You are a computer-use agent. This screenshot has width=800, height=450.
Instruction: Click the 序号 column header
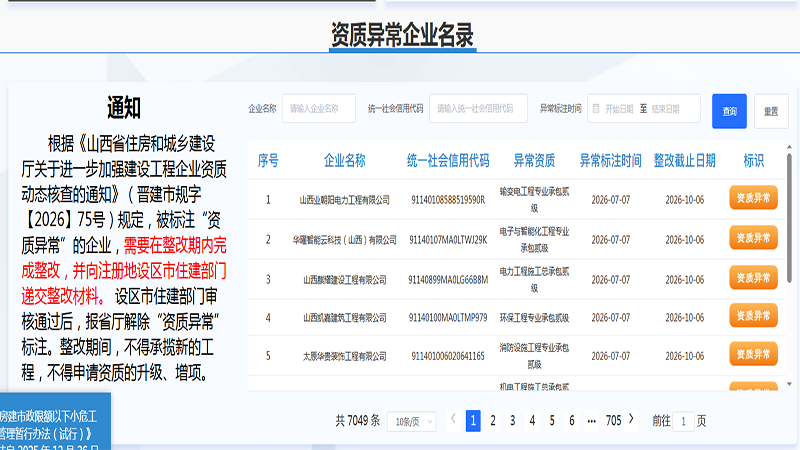[268, 161]
